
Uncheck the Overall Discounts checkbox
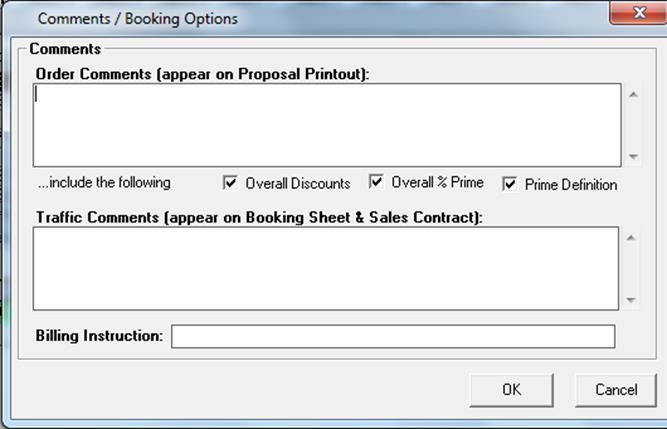(x=231, y=183)
